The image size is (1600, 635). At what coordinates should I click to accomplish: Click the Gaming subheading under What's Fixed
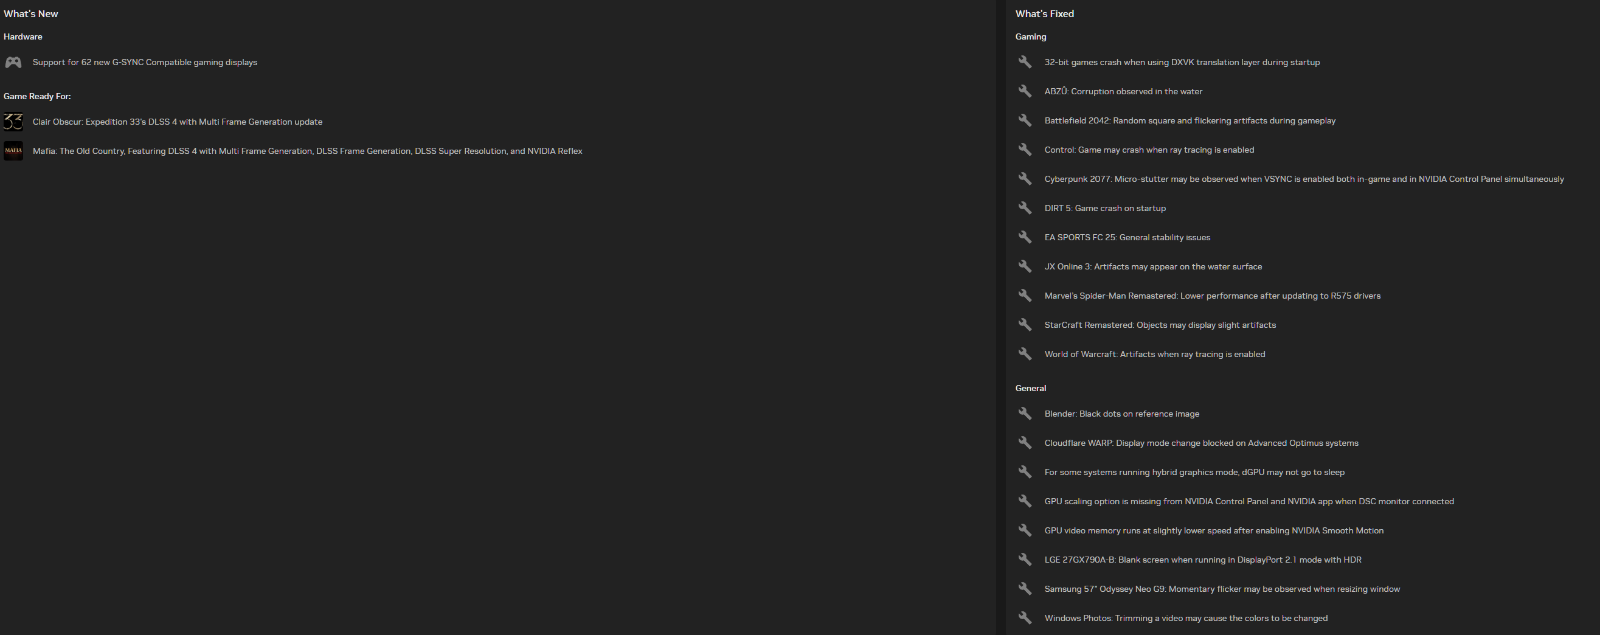click(1031, 37)
